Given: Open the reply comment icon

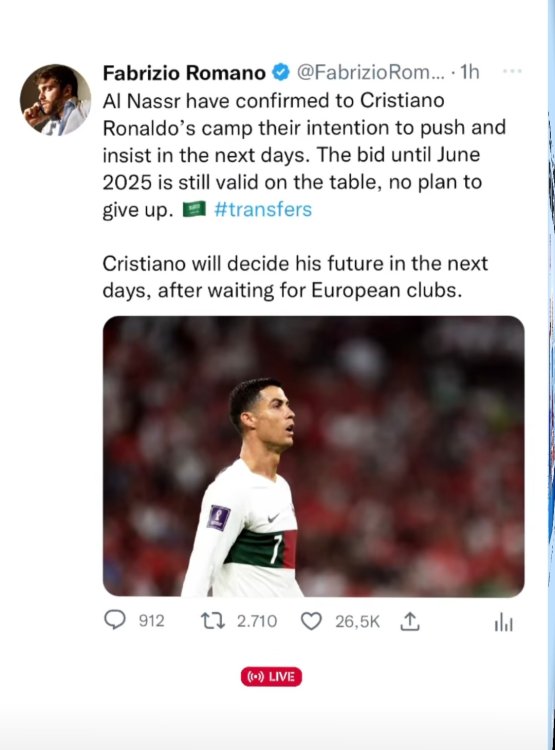Looking at the screenshot, I should coord(115,620).
